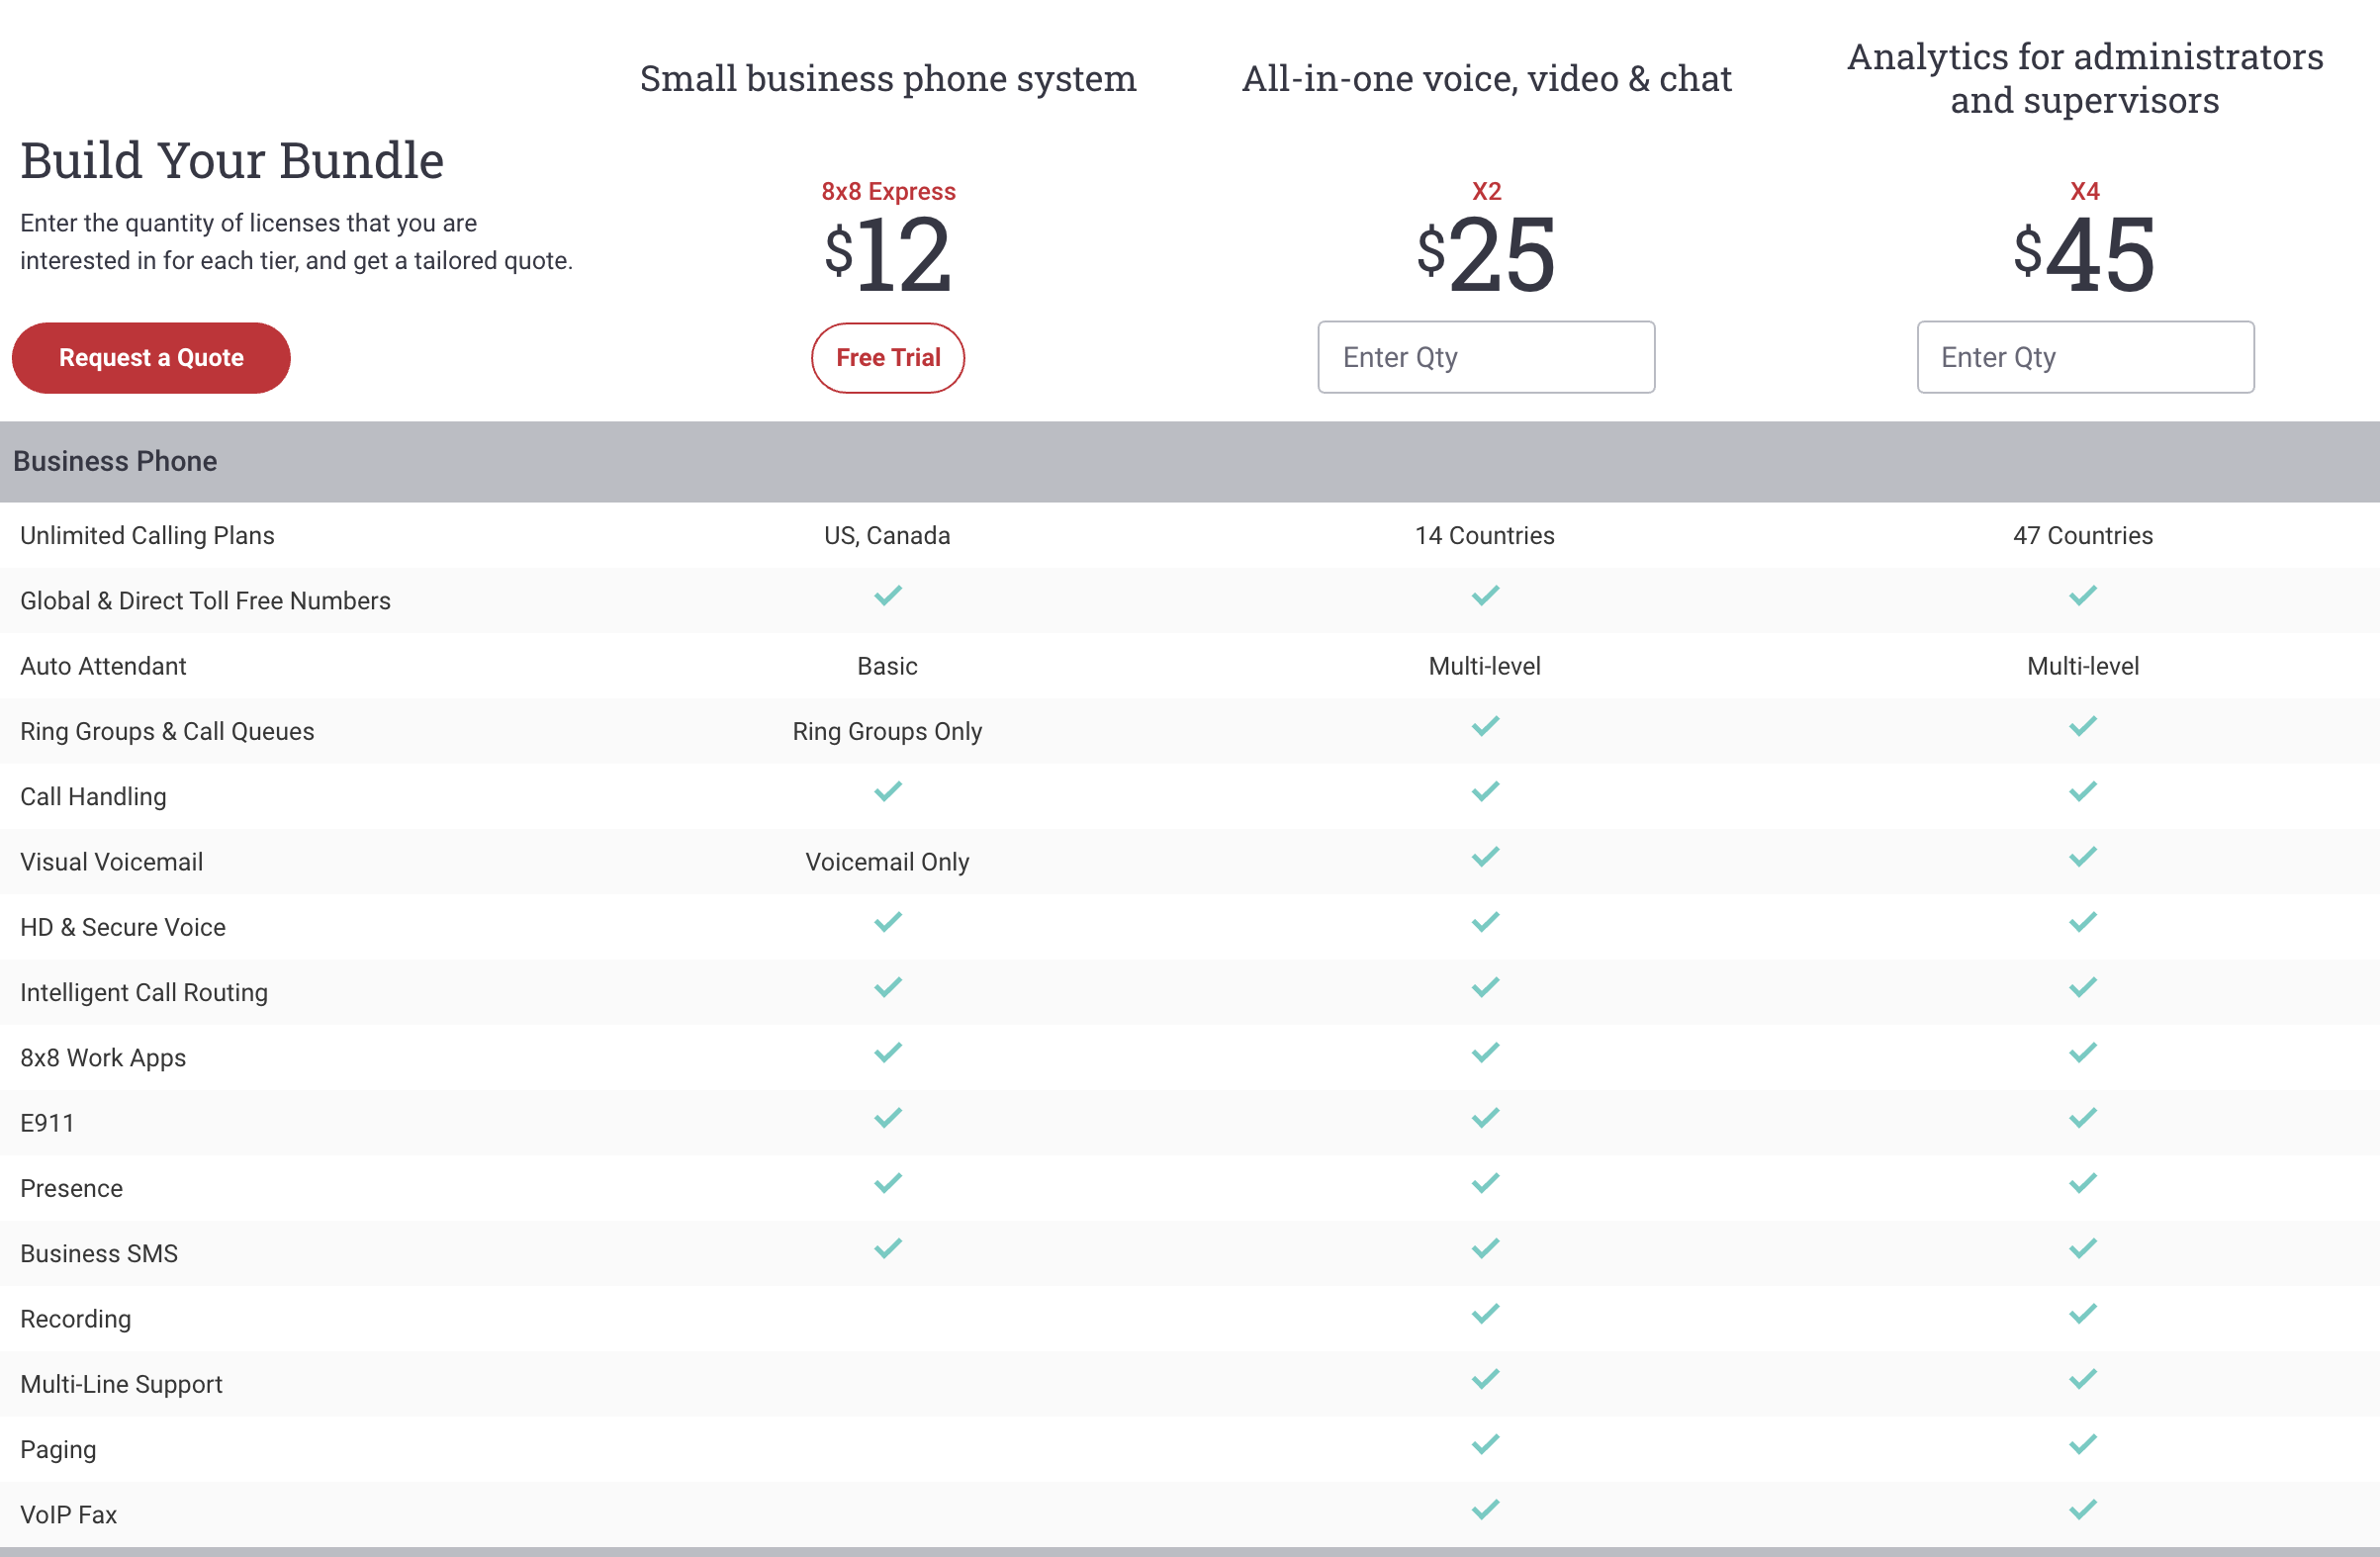
Task: Click the 'Small business phone system' heading
Action: pos(888,78)
